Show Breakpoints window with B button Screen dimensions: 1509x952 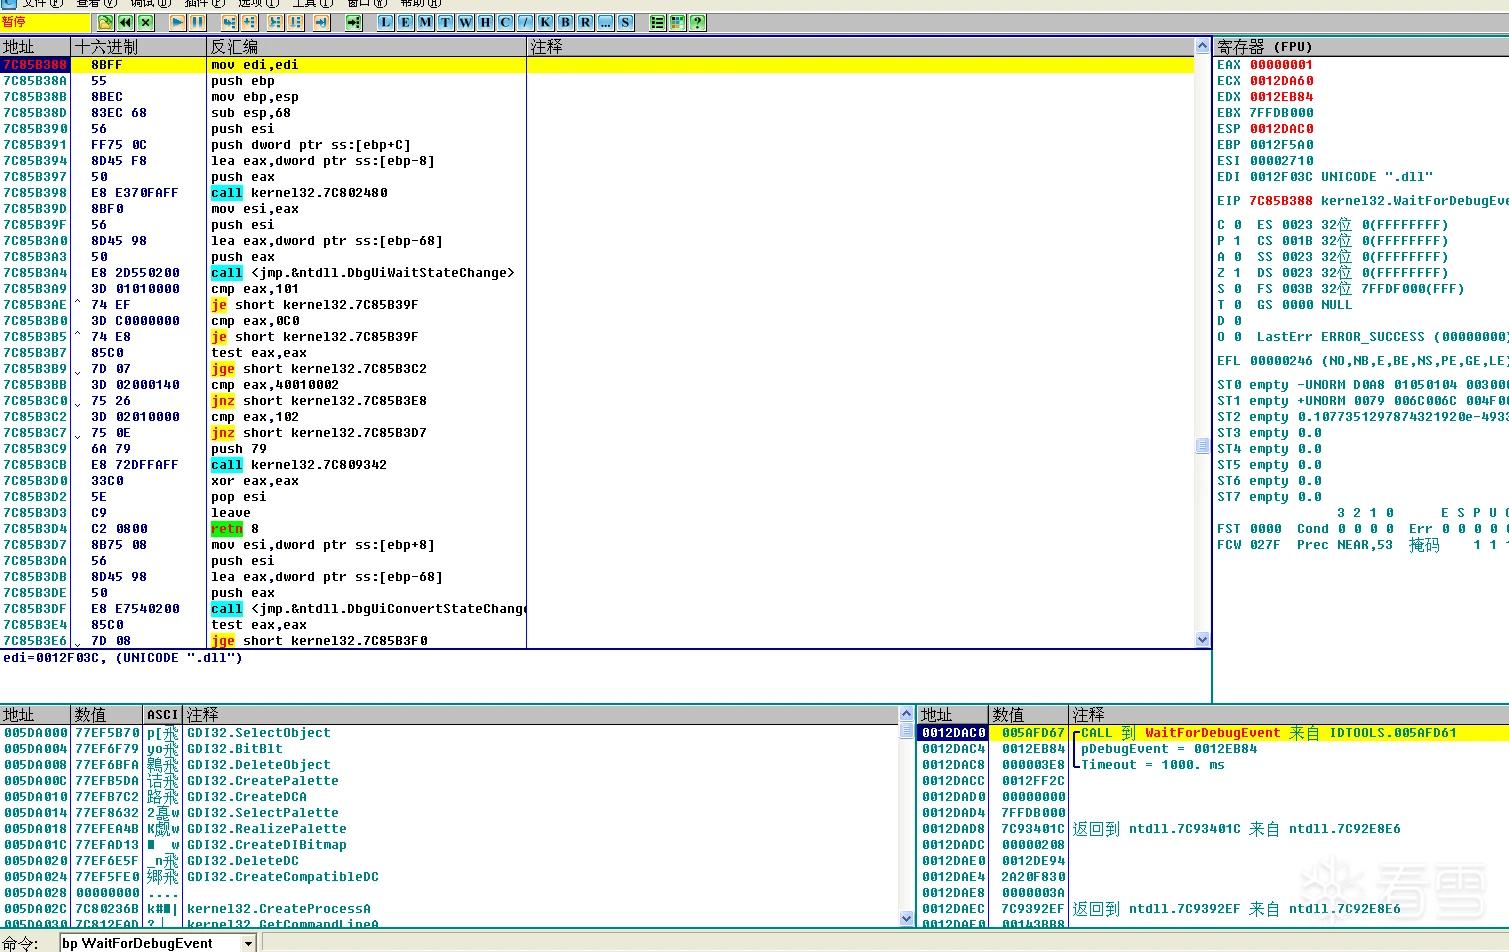coord(566,22)
